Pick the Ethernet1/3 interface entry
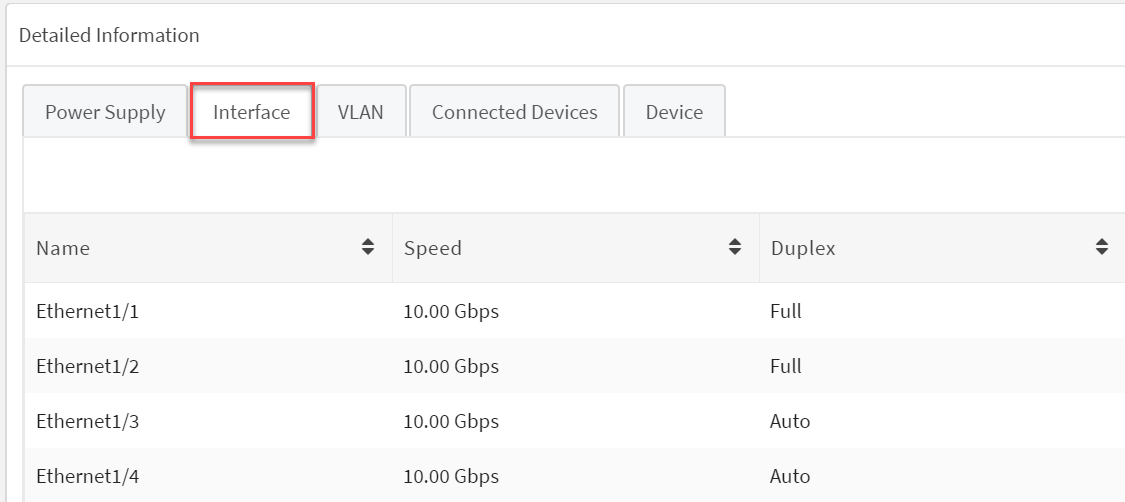The width and height of the screenshot is (1125, 502). [x=87, y=421]
